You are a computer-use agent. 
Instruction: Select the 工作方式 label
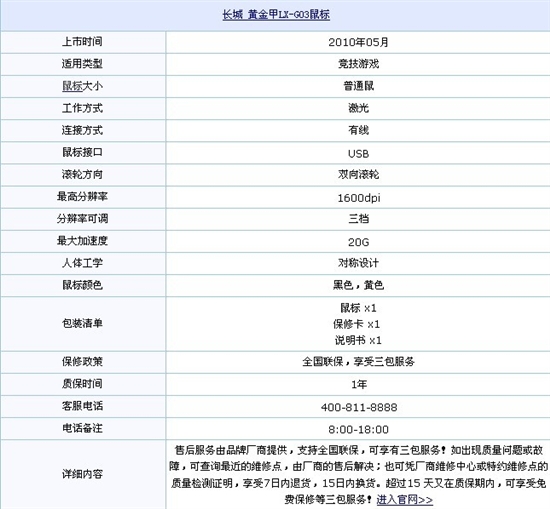(82, 108)
